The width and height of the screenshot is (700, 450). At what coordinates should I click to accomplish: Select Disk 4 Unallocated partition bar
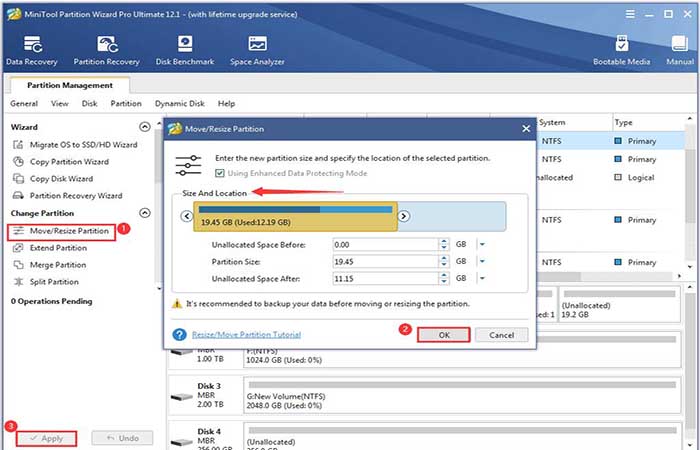tap(462, 437)
